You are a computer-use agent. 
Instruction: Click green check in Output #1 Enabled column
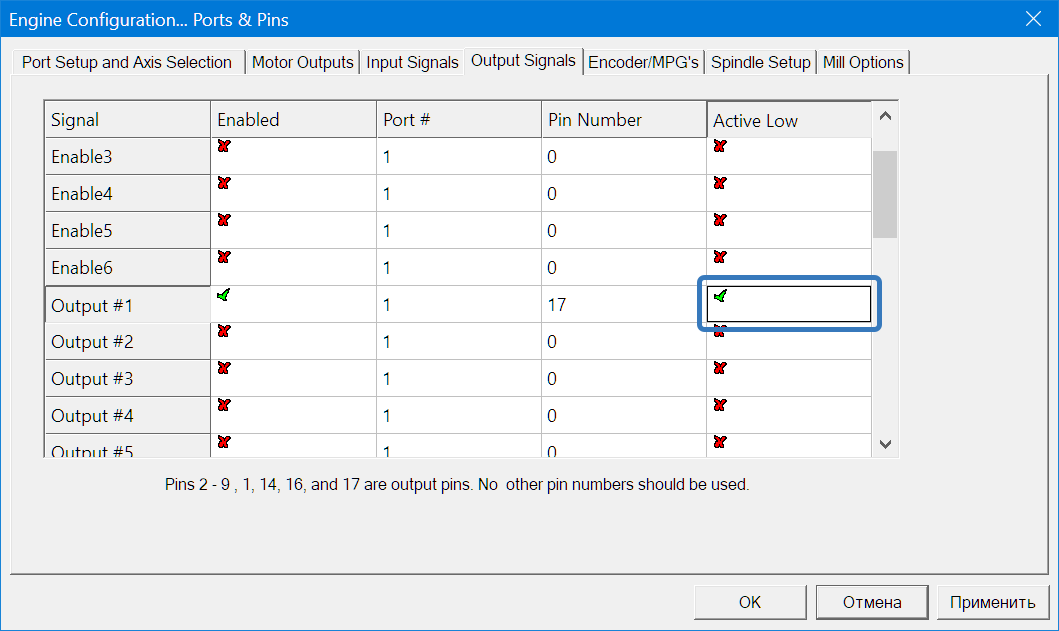[x=224, y=294]
